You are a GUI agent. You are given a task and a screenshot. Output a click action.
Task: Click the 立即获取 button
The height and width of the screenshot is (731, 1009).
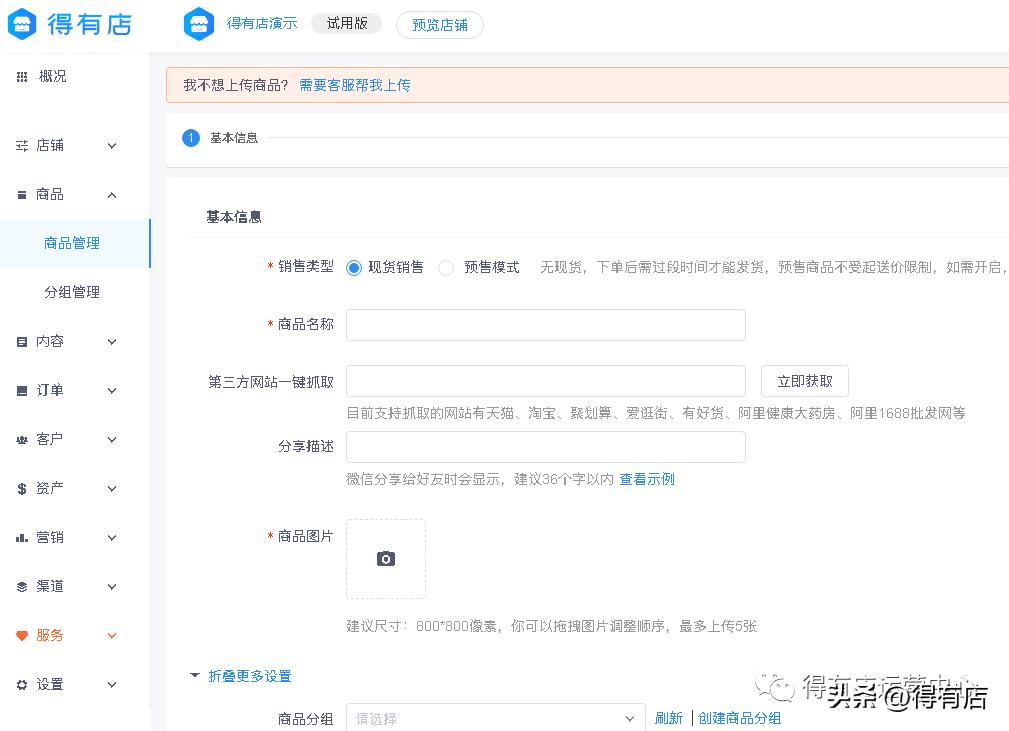[804, 381]
